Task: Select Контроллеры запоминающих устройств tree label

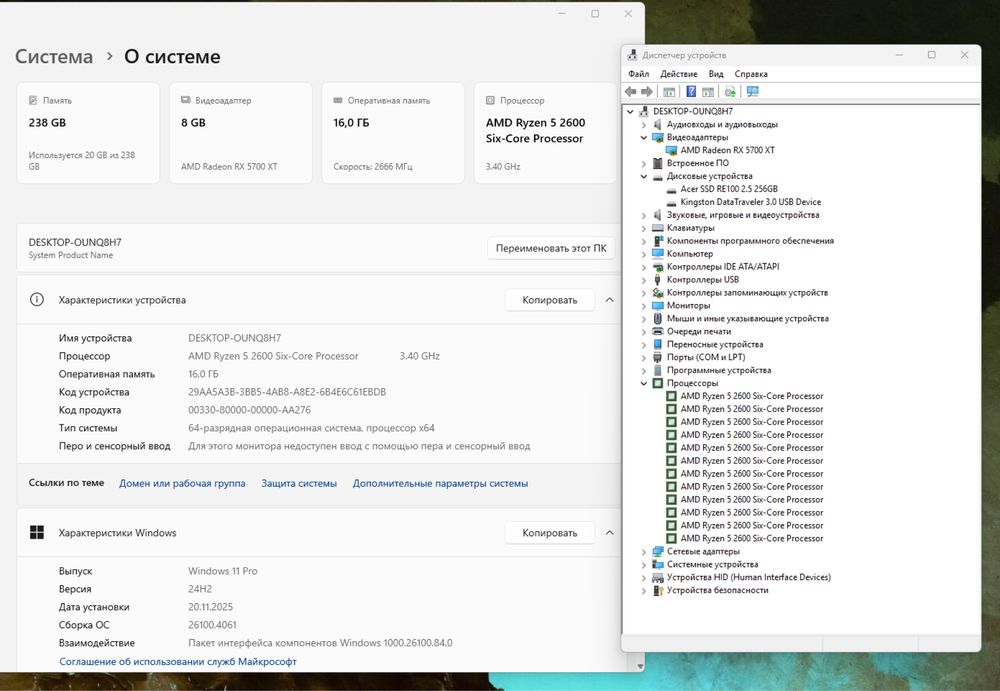Action: pos(747,292)
